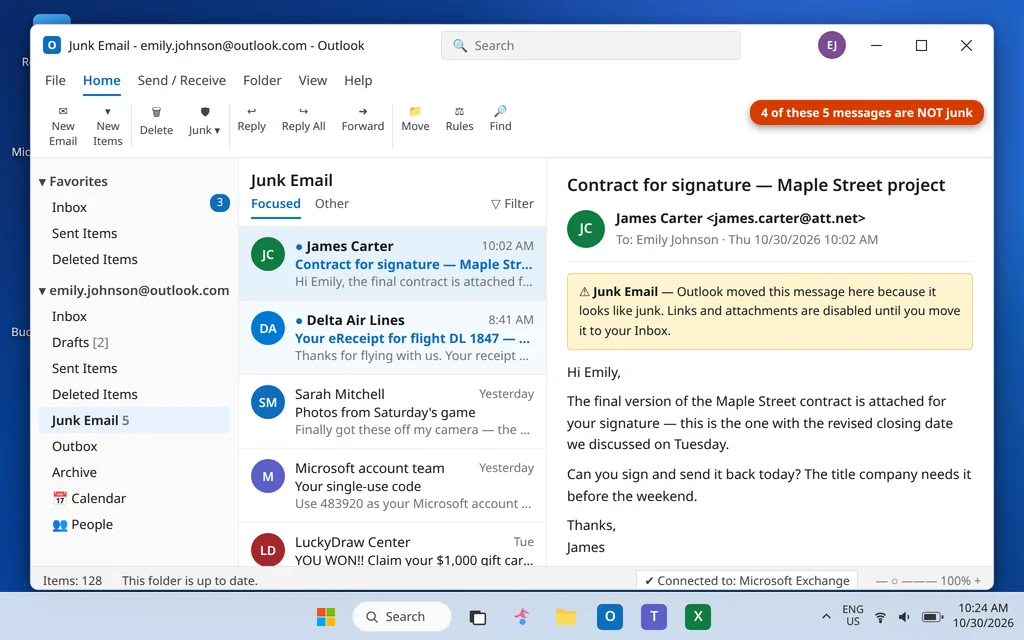Click the Forward arrow button
The image size is (1024, 640).
coord(362,119)
